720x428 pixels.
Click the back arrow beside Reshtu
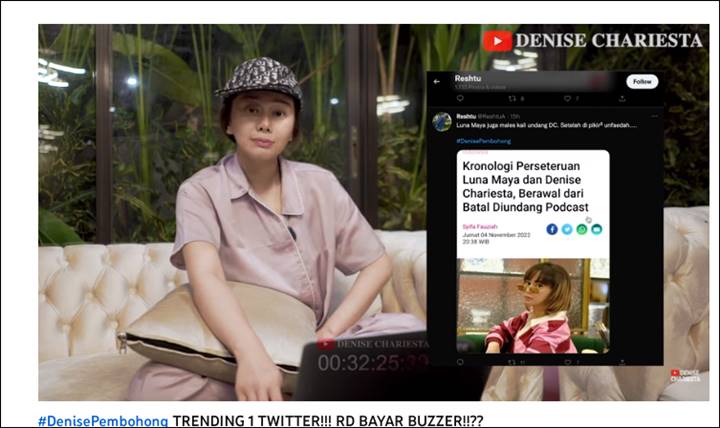click(437, 82)
